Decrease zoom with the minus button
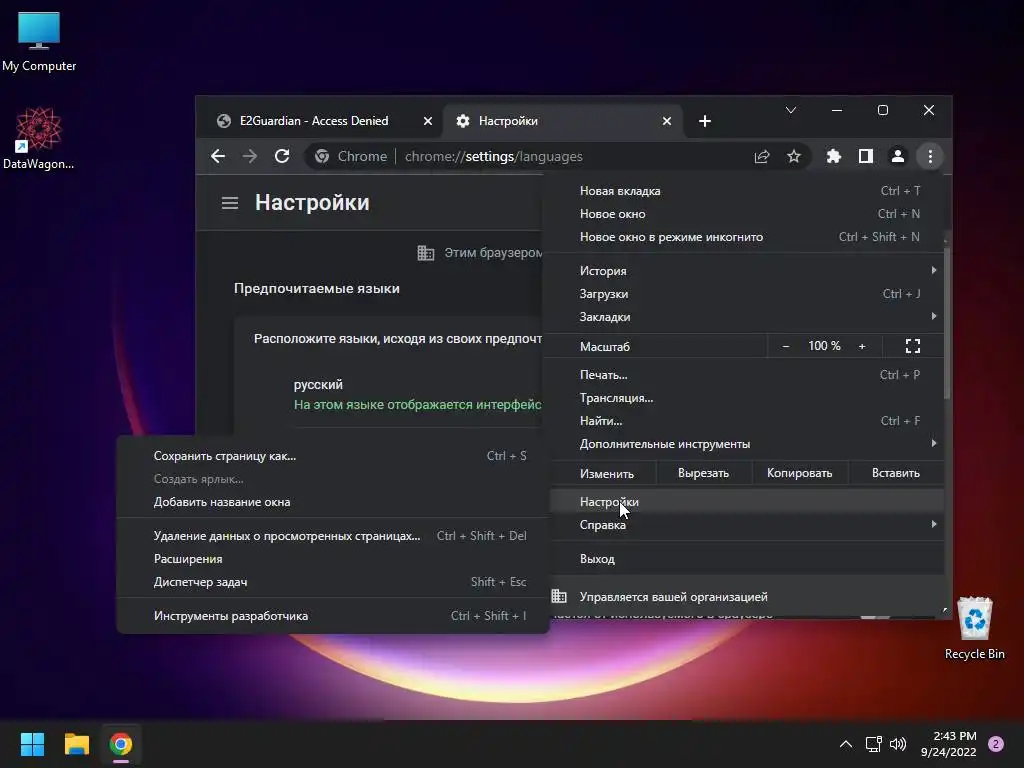The width and height of the screenshot is (1024, 768). [x=786, y=346]
